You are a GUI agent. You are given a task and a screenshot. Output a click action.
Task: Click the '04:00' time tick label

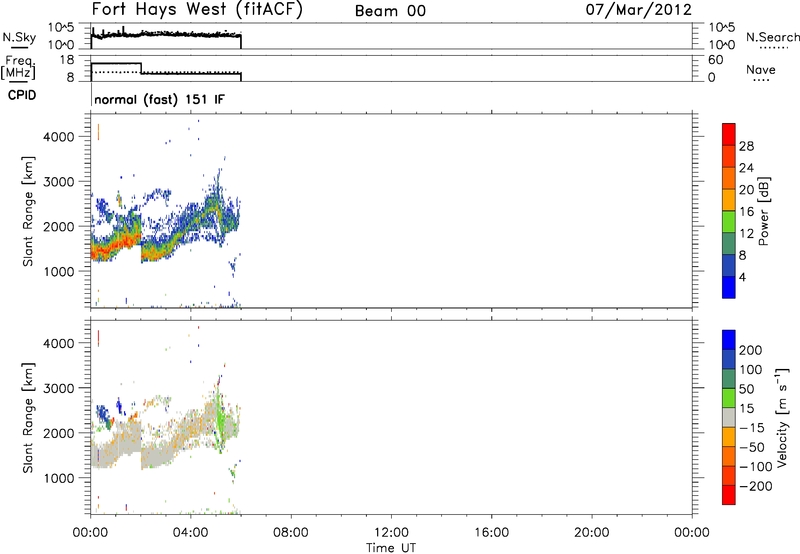click(x=190, y=533)
